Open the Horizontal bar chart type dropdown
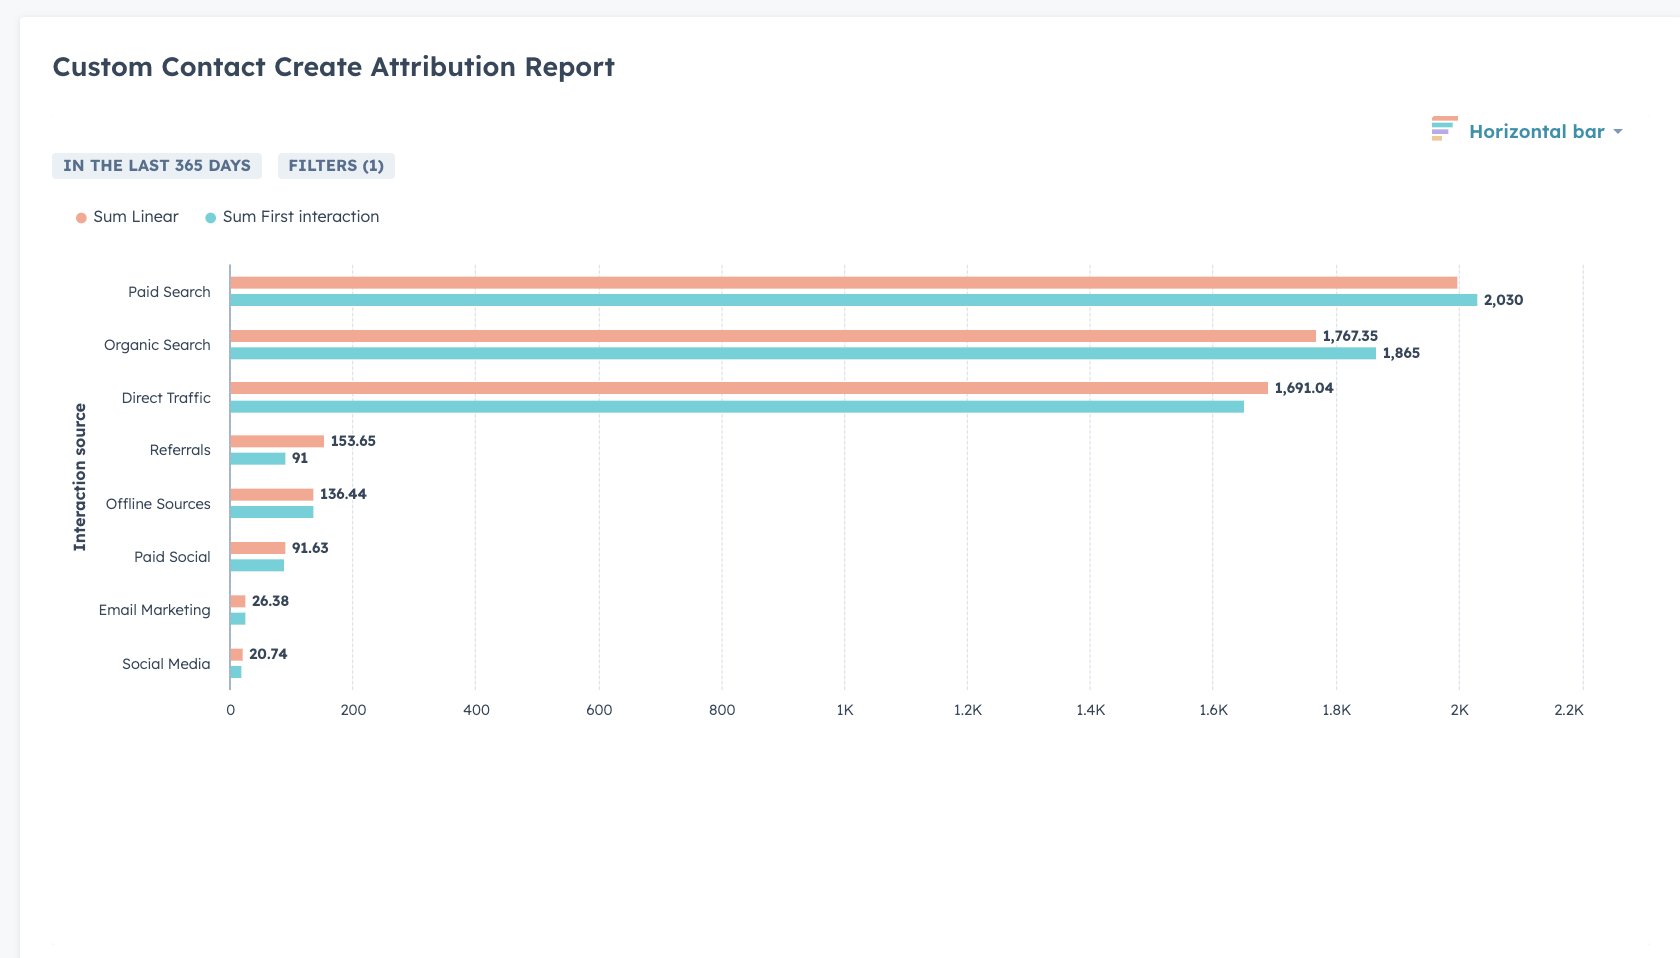 coord(1527,131)
